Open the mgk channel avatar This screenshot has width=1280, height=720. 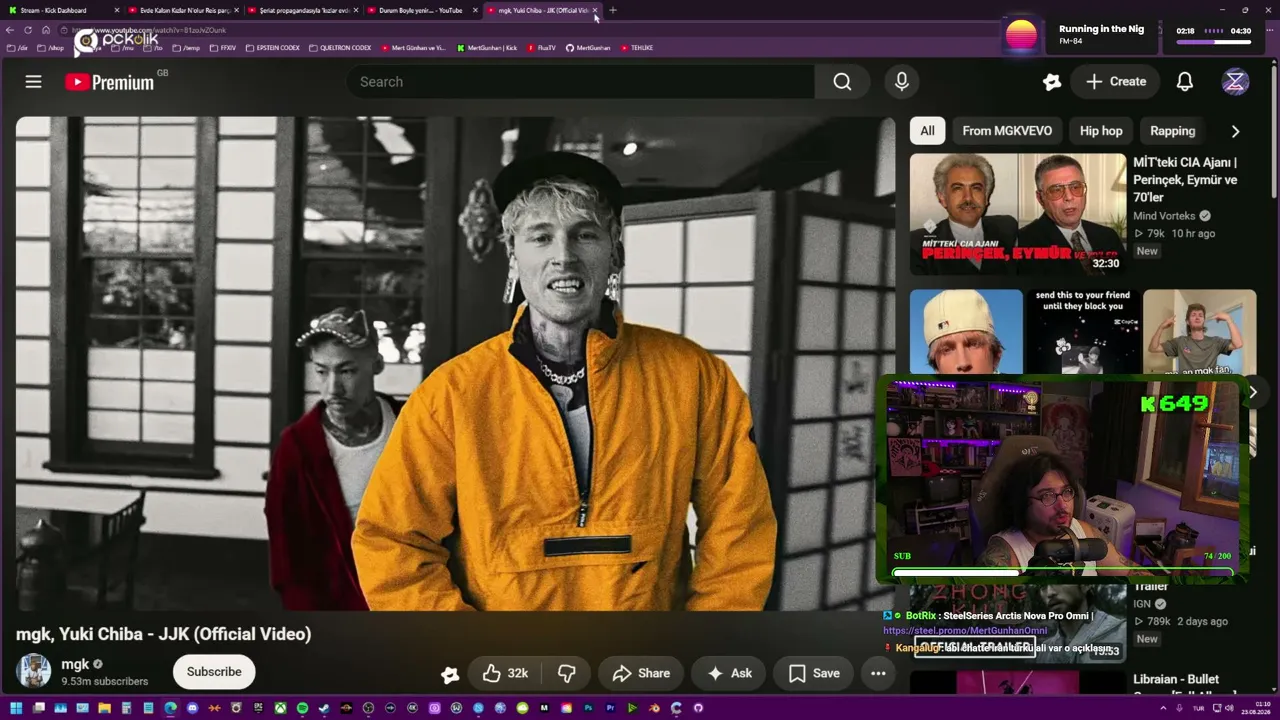(x=34, y=671)
